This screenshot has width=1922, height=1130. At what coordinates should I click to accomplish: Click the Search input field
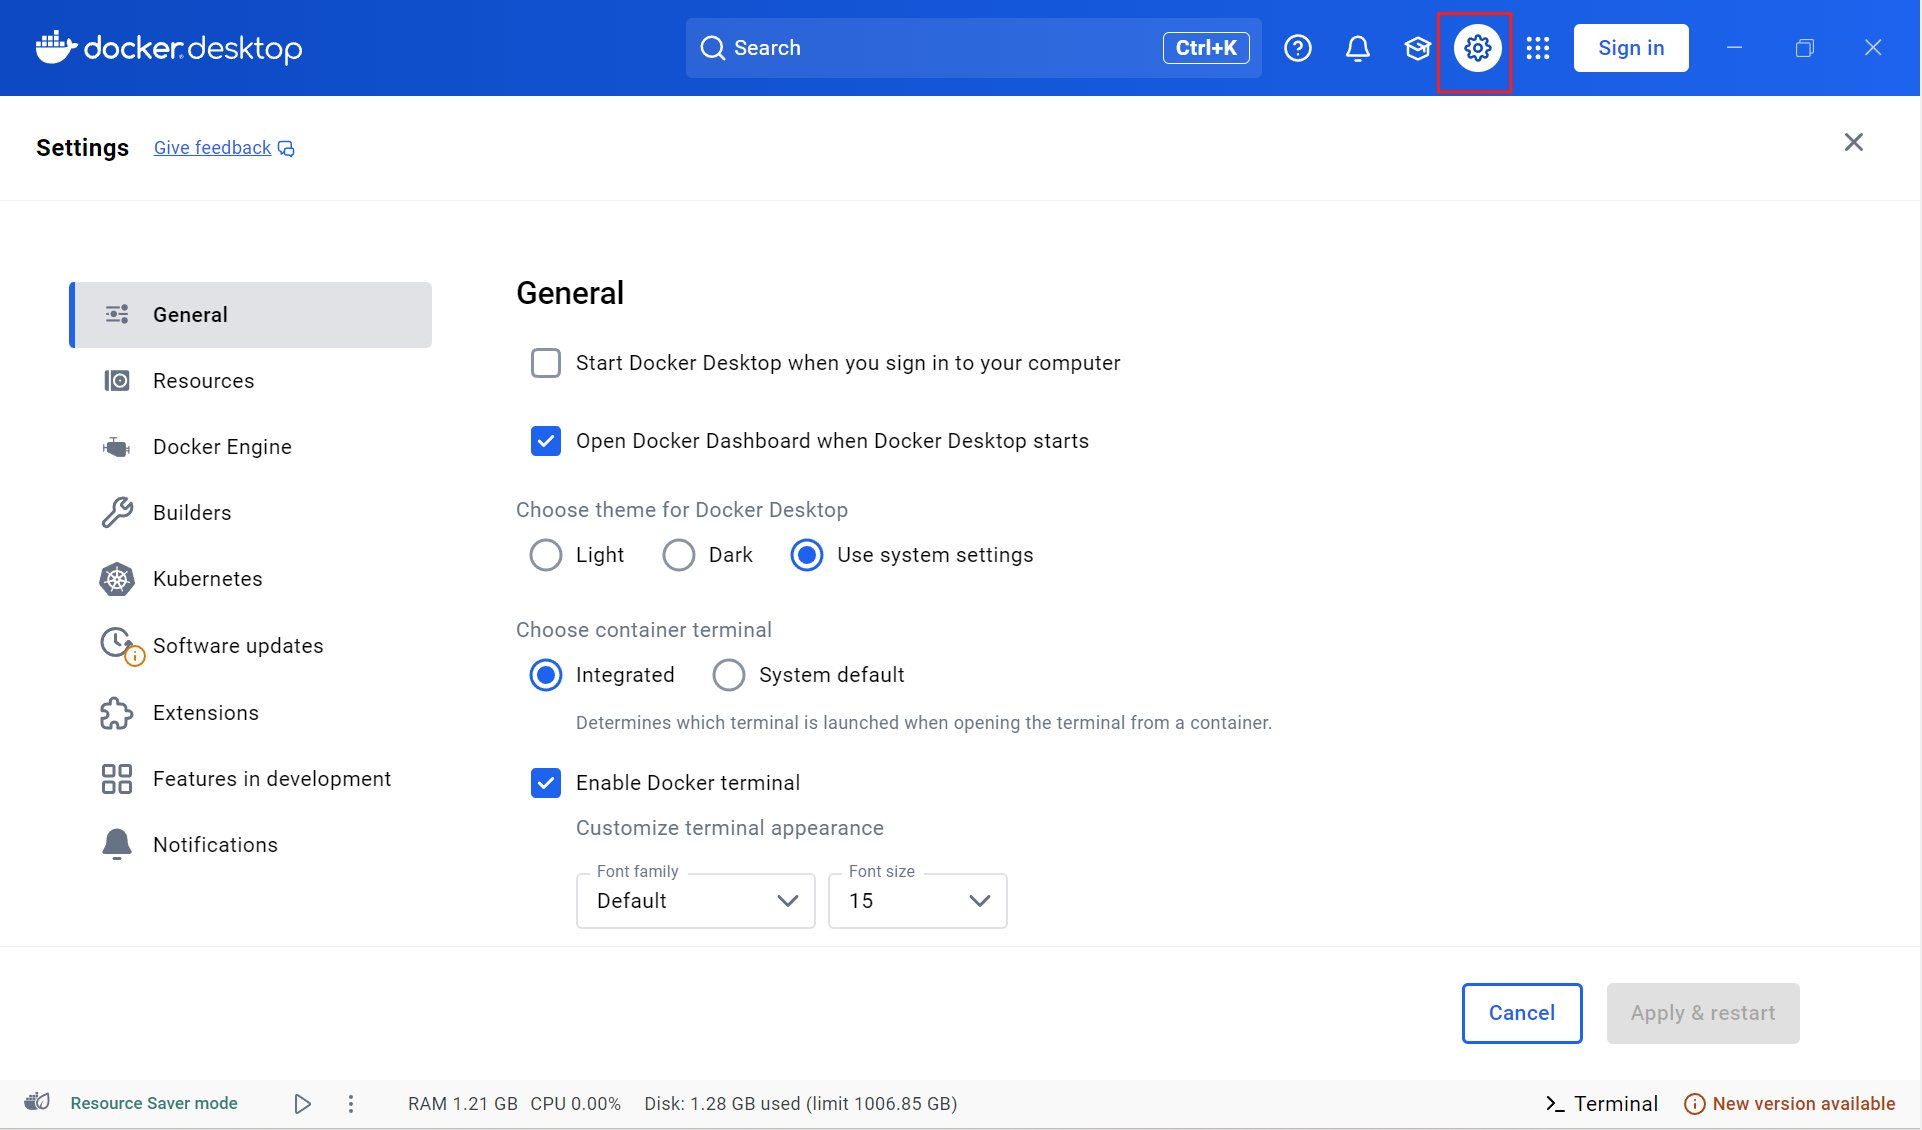[x=940, y=48]
